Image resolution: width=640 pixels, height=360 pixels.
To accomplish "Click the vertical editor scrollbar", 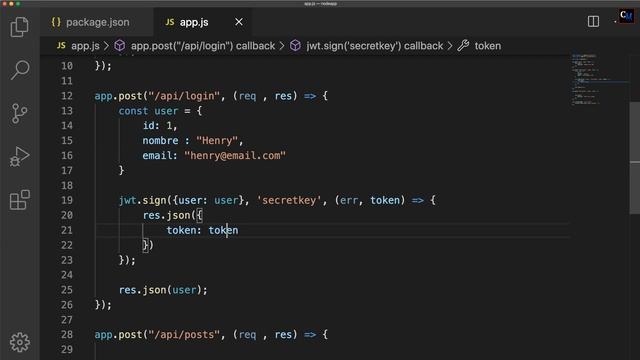I will [x=635, y=158].
